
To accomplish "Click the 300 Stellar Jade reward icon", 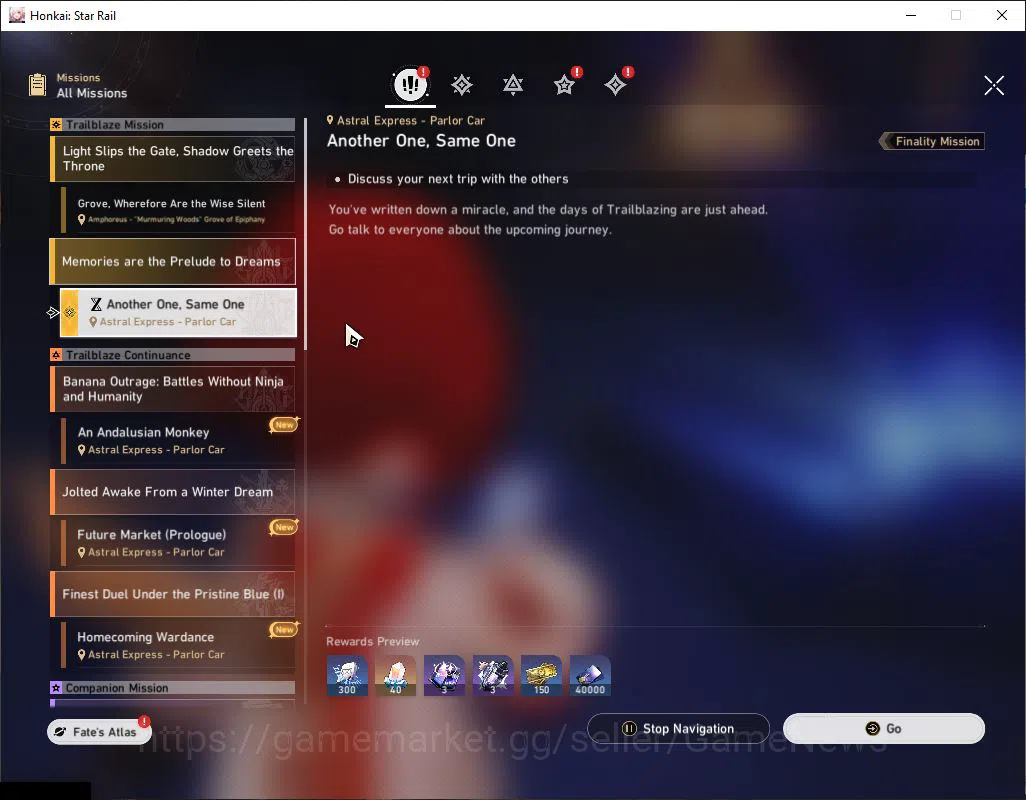I will [347, 675].
